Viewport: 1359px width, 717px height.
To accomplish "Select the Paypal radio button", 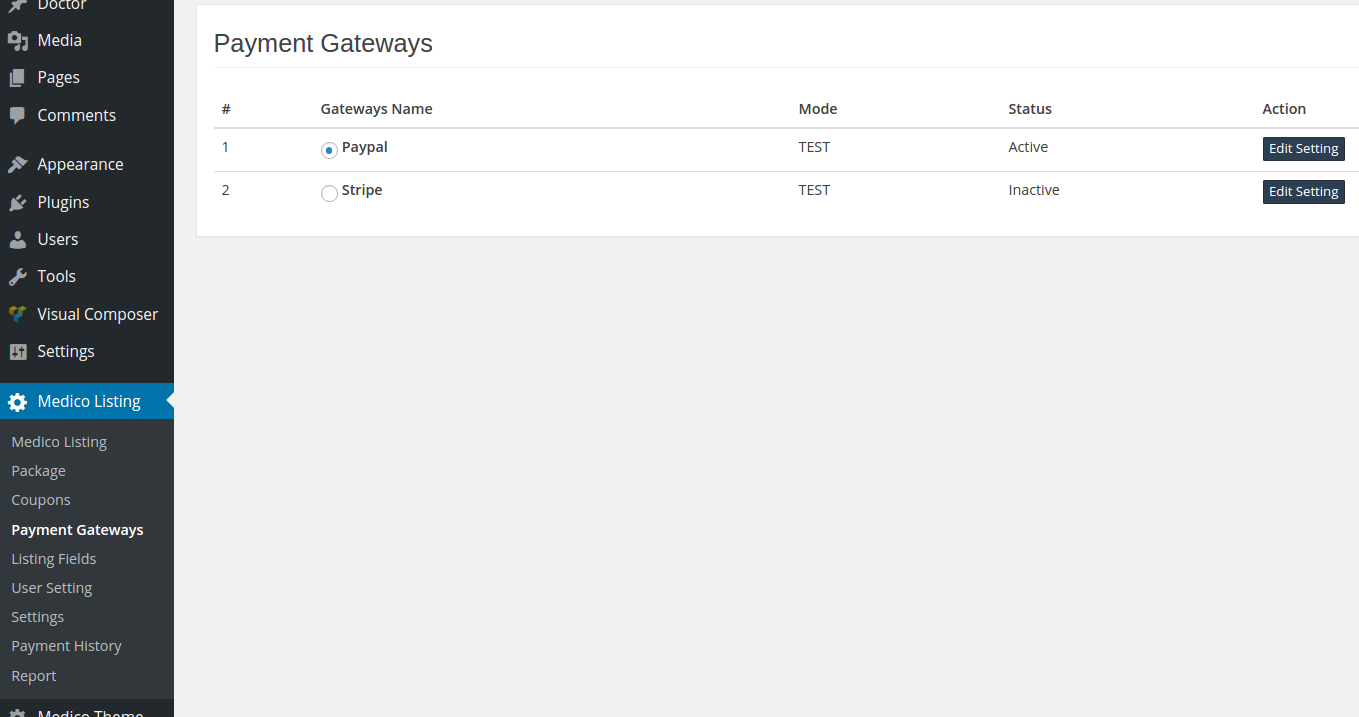I will coord(329,150).
